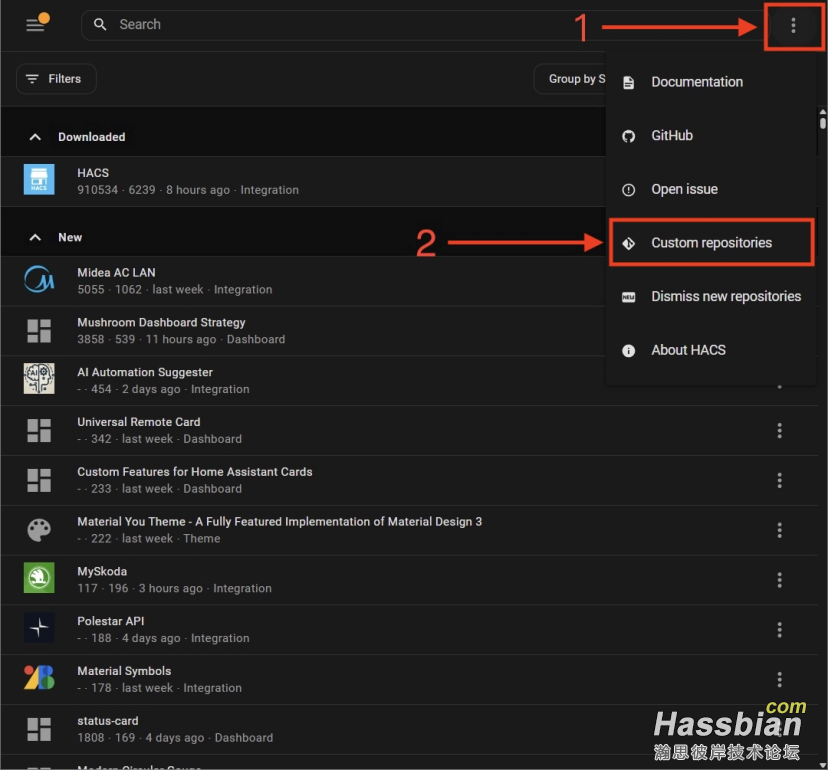
Task: Click the AI Automation Suggester icon
Action: (39, 378)
